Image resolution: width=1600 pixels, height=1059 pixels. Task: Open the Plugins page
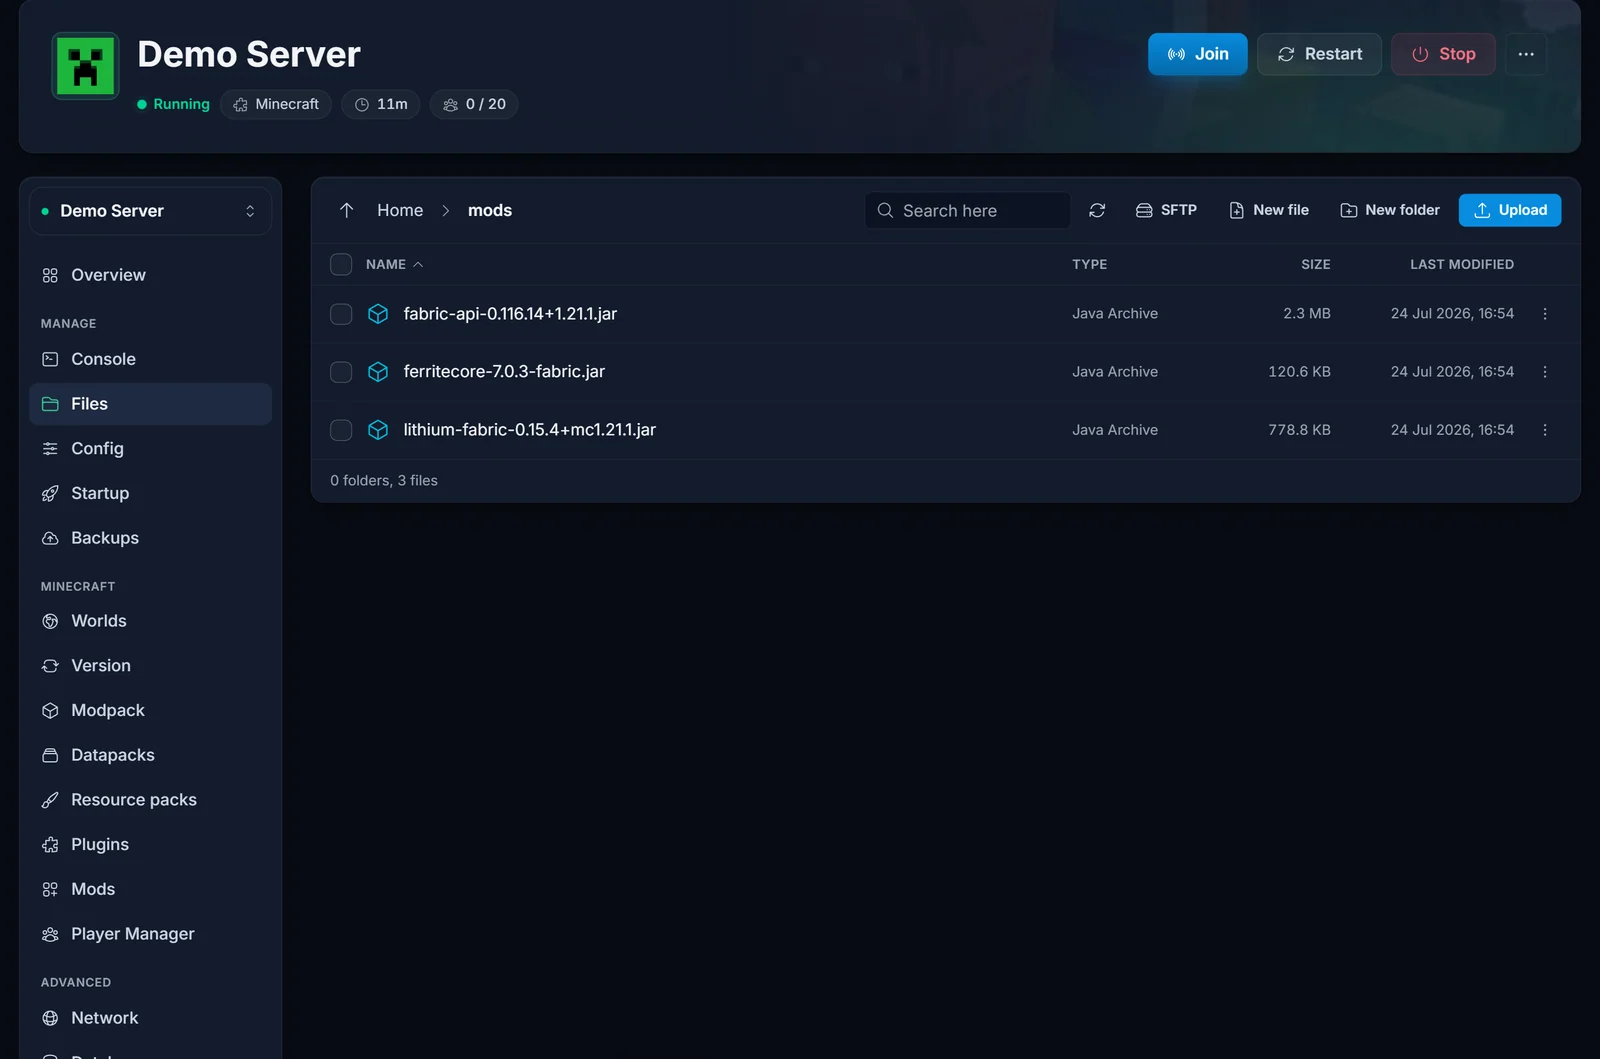[x=150, y=844]
